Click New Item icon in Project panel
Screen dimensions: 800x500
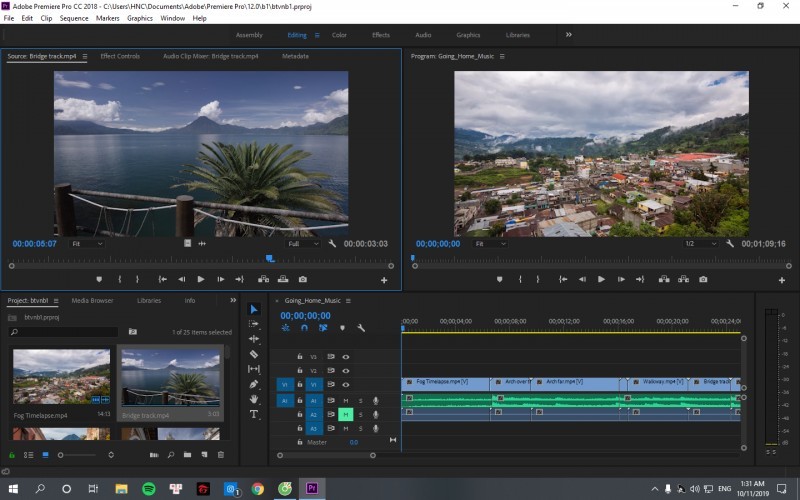tap(204, 455)
